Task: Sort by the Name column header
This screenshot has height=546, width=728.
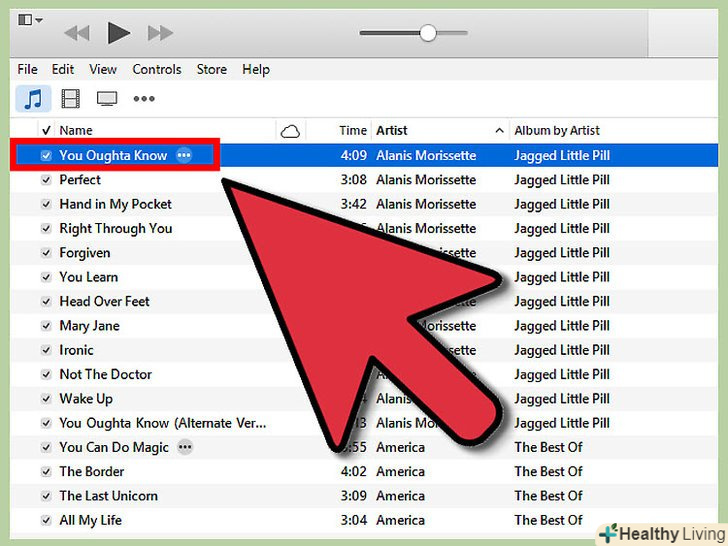Action: click(x=76, y=130)
